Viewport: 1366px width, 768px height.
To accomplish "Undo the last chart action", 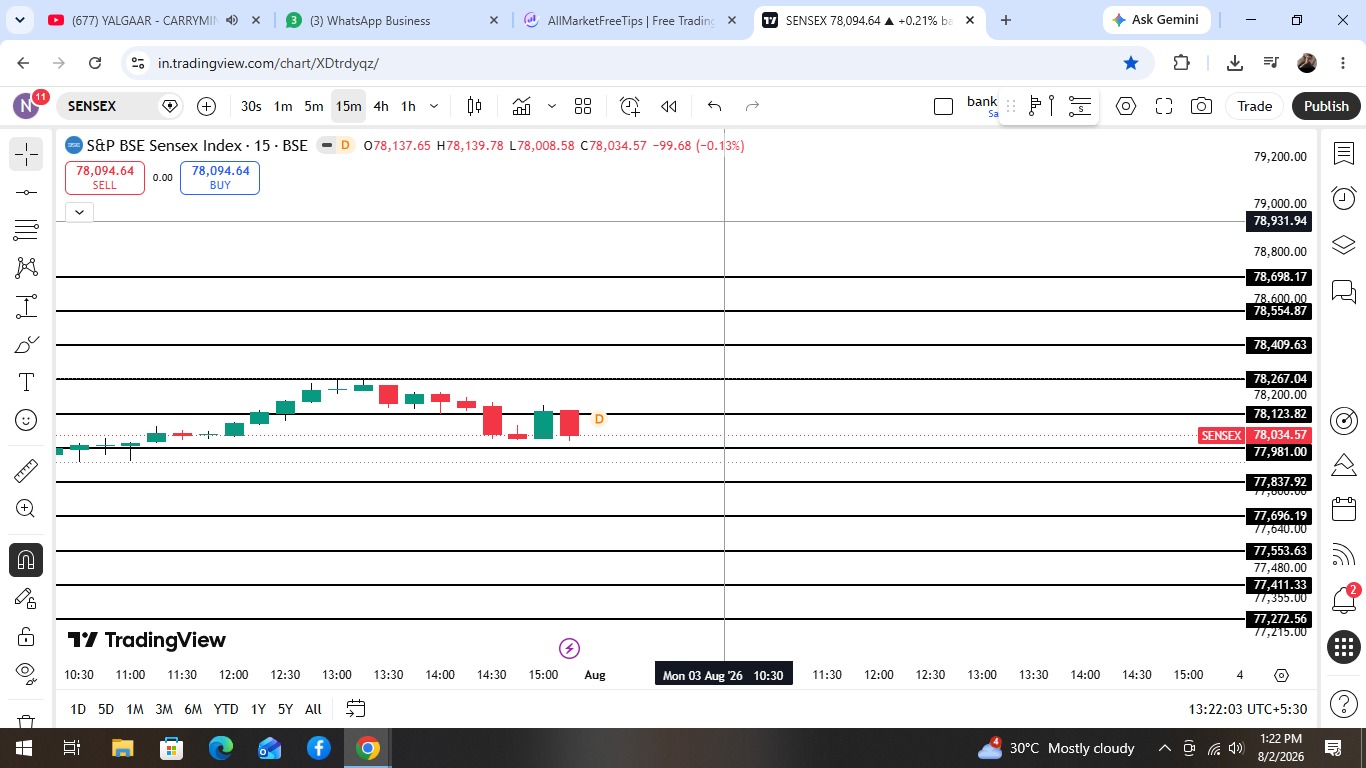I will 714,106.
